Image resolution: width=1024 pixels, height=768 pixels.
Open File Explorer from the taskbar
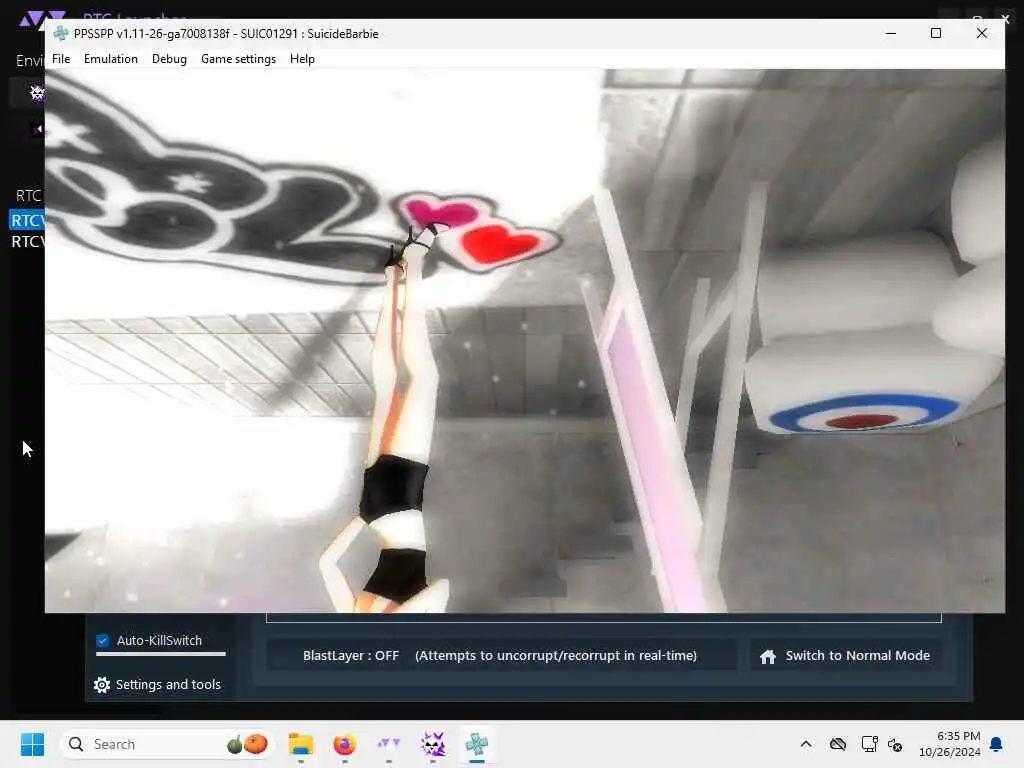pos(301,744)
